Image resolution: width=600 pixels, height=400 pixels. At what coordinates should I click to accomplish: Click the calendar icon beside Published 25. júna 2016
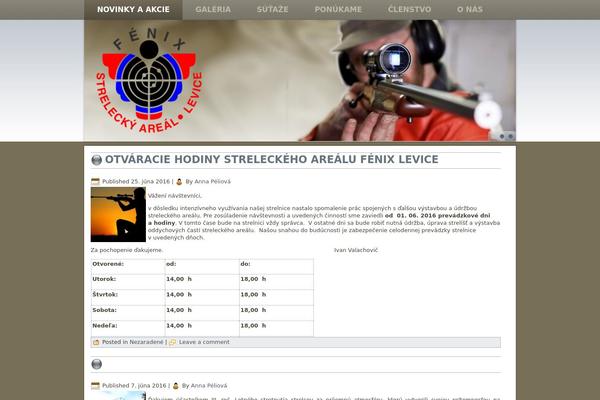pos(95,181)
